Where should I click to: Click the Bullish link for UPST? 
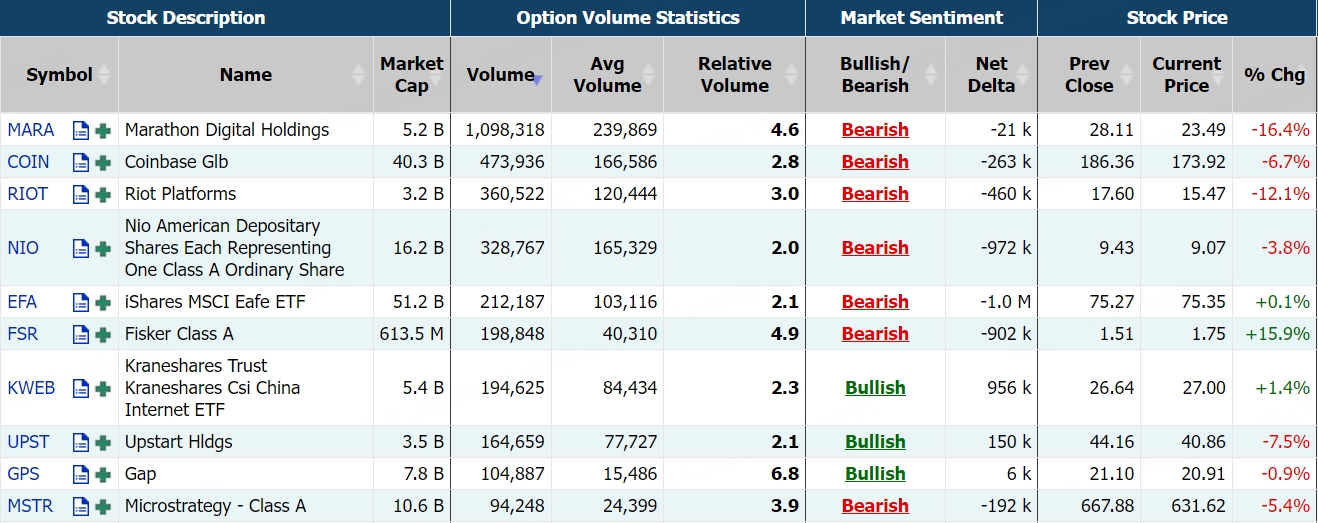pyautogui.click(x=875, y=442)
